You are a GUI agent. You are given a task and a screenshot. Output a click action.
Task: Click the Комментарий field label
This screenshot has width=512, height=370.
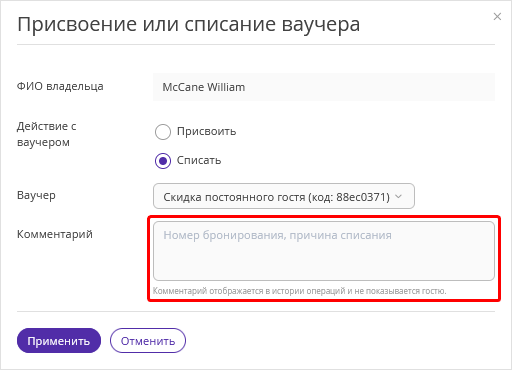[55, 234]
